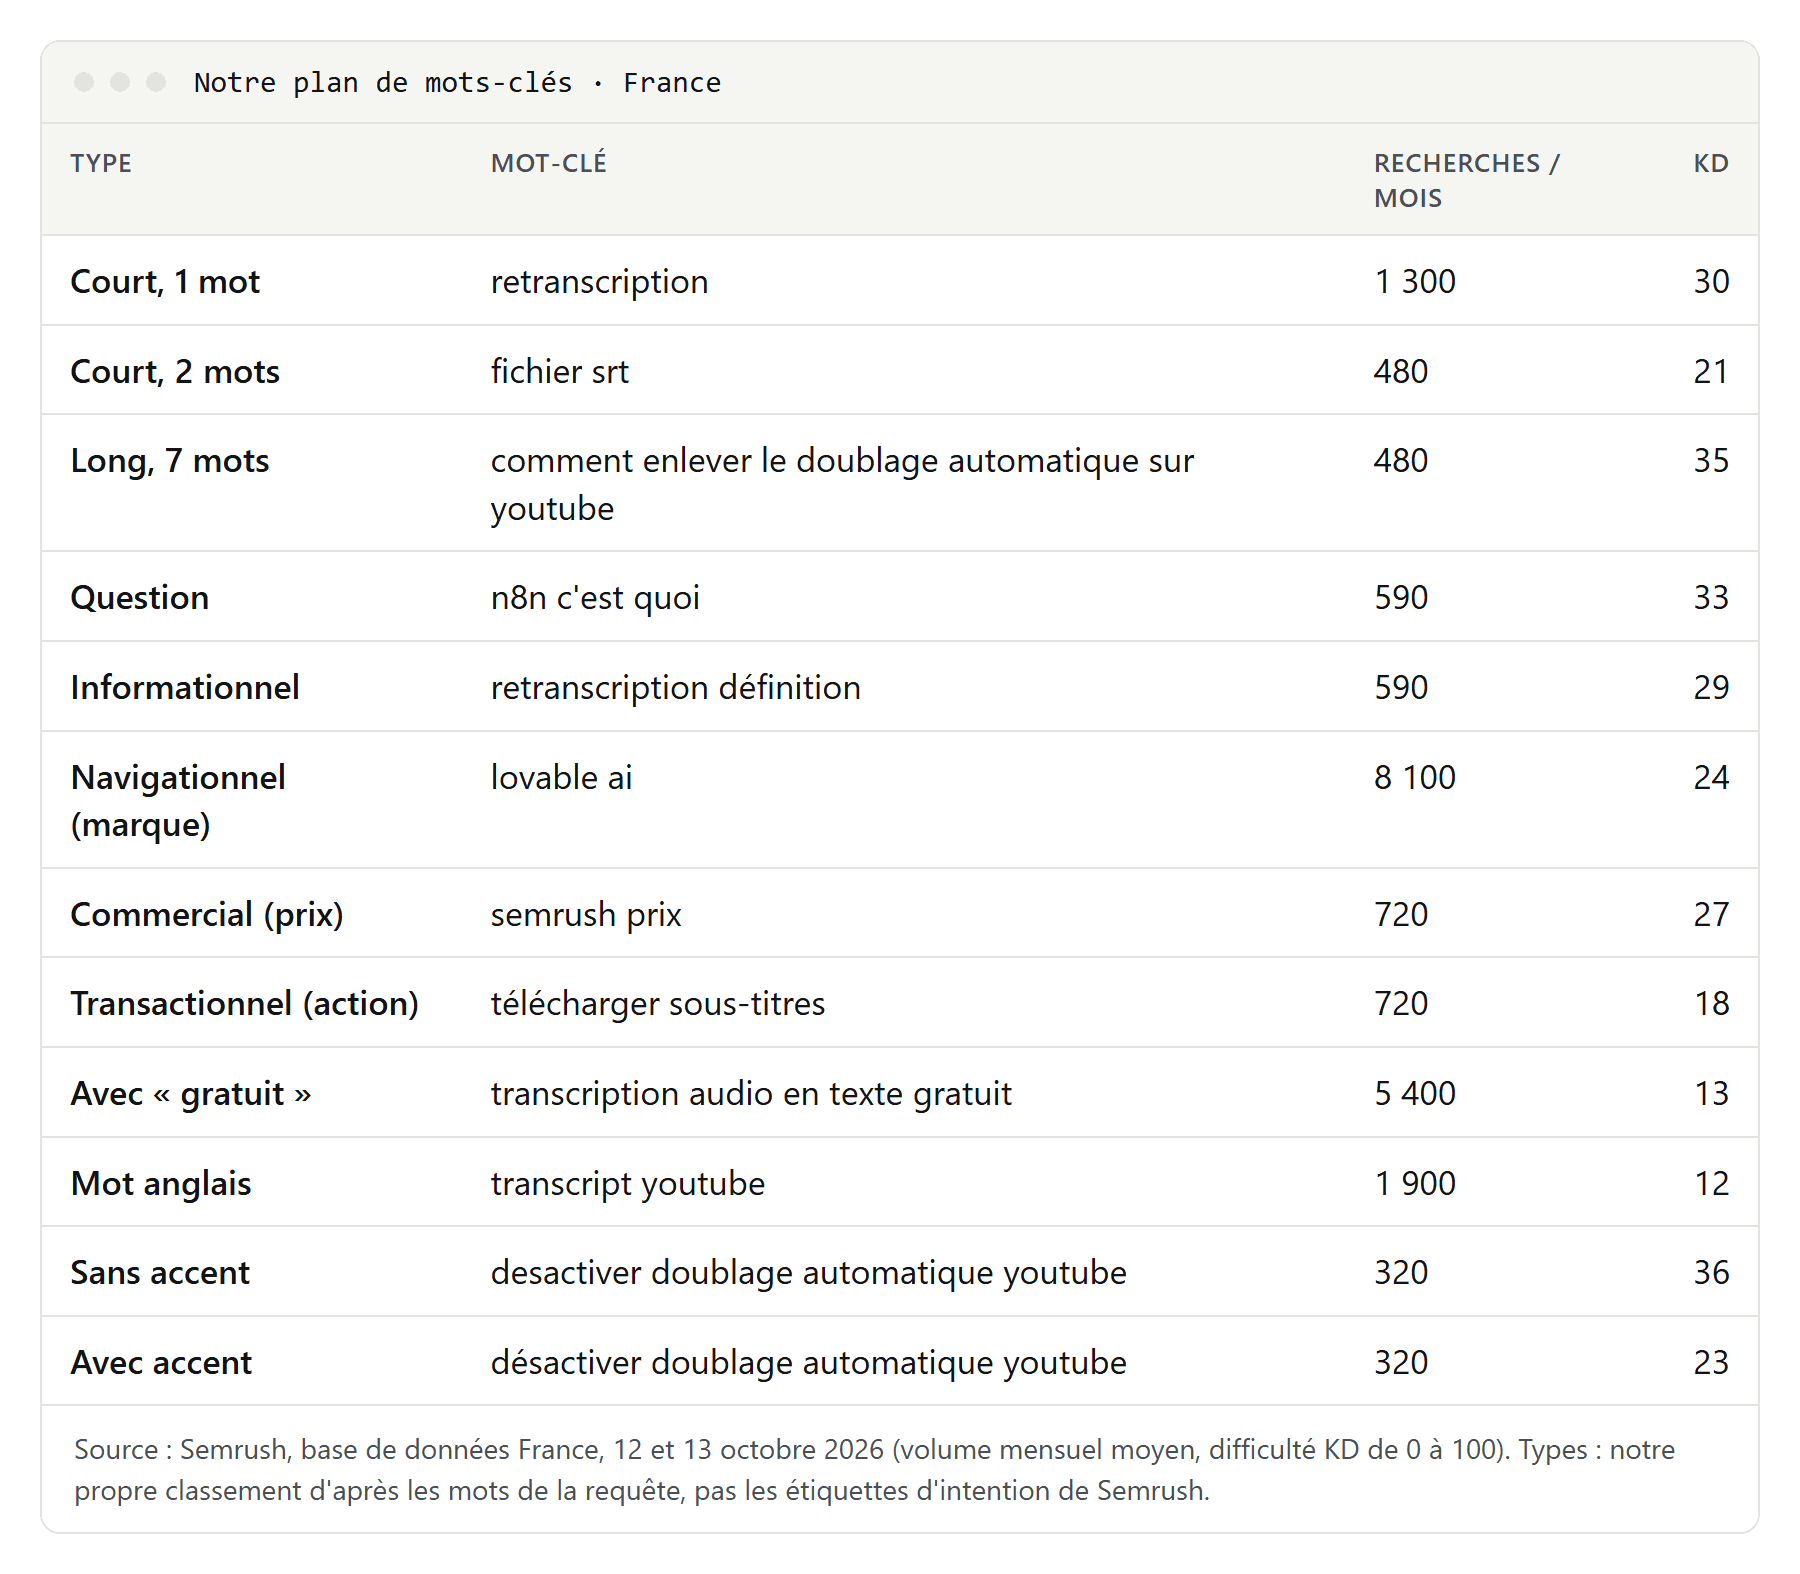This screenshot has width=1800, height=1574.
Task: Click the "n8n c'est quoi" keyword
Action: click(595, 597)
